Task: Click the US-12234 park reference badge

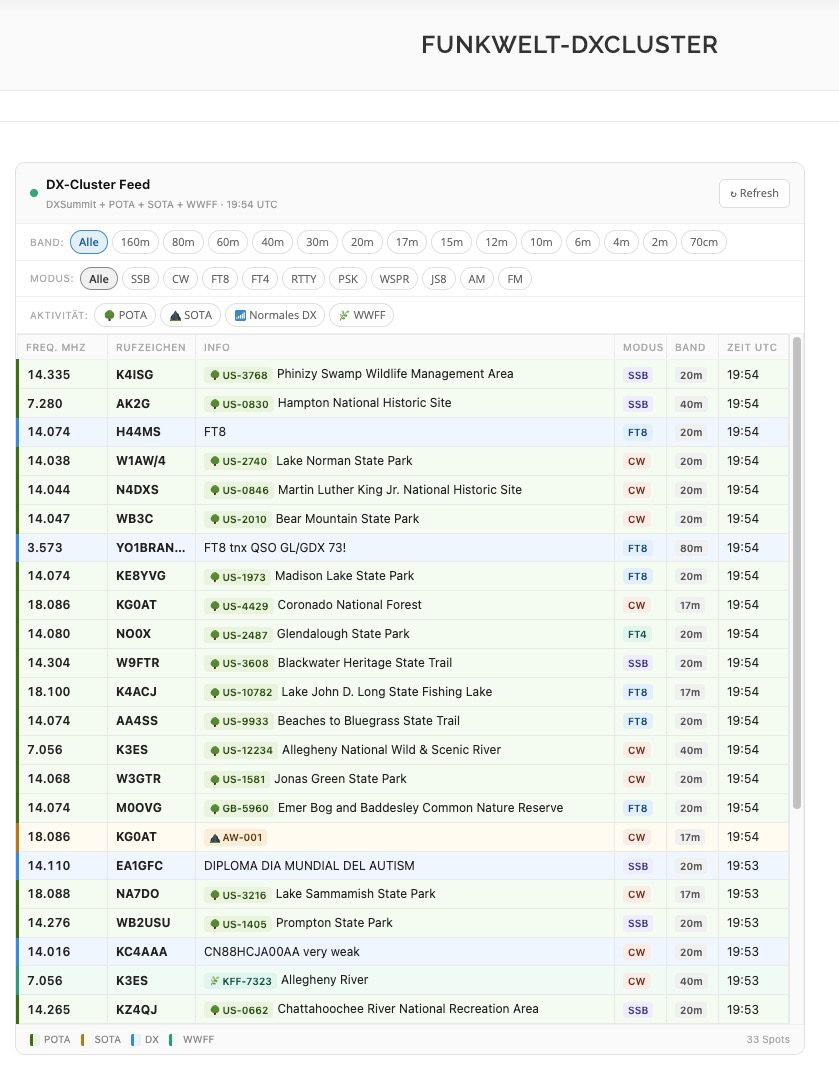Action: tap(240, 751)
